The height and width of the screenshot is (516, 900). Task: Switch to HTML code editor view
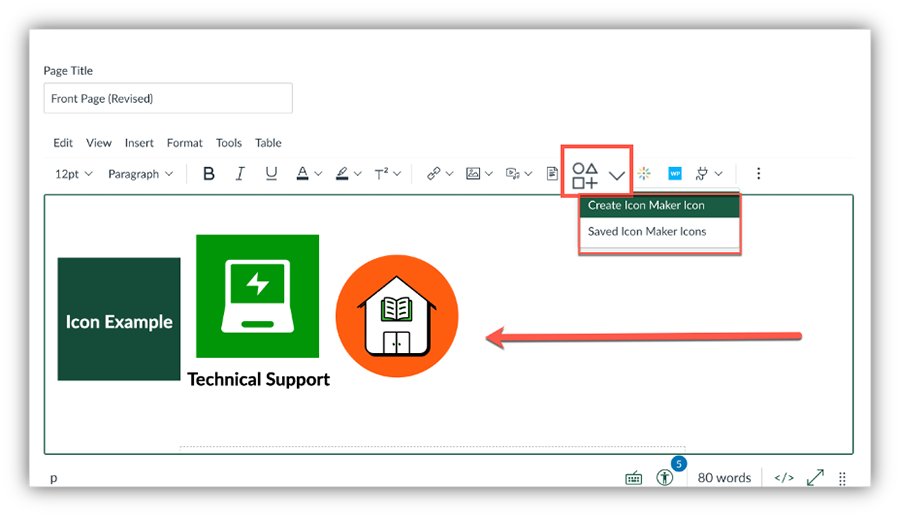coord(784,478)
